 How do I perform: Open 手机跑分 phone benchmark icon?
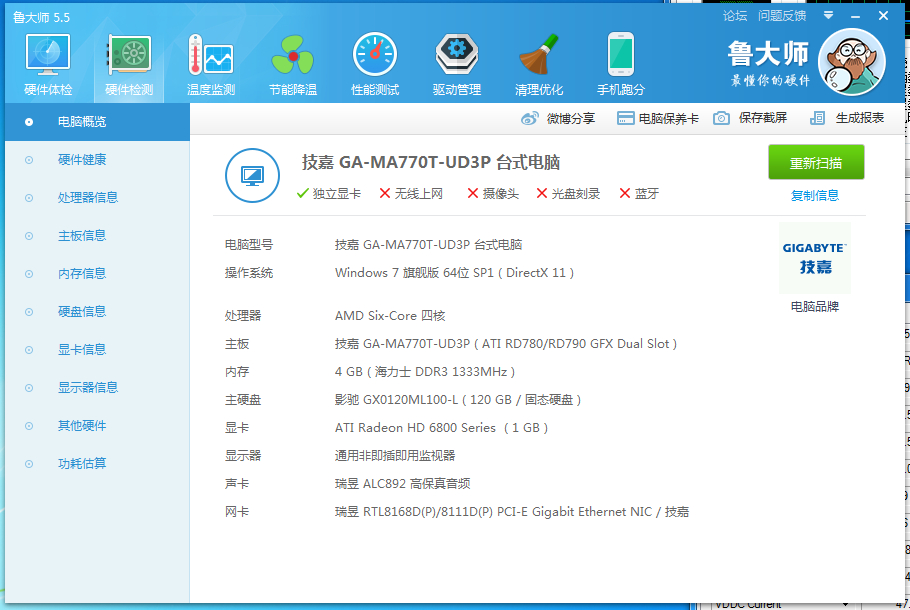(x=620, y=64)
